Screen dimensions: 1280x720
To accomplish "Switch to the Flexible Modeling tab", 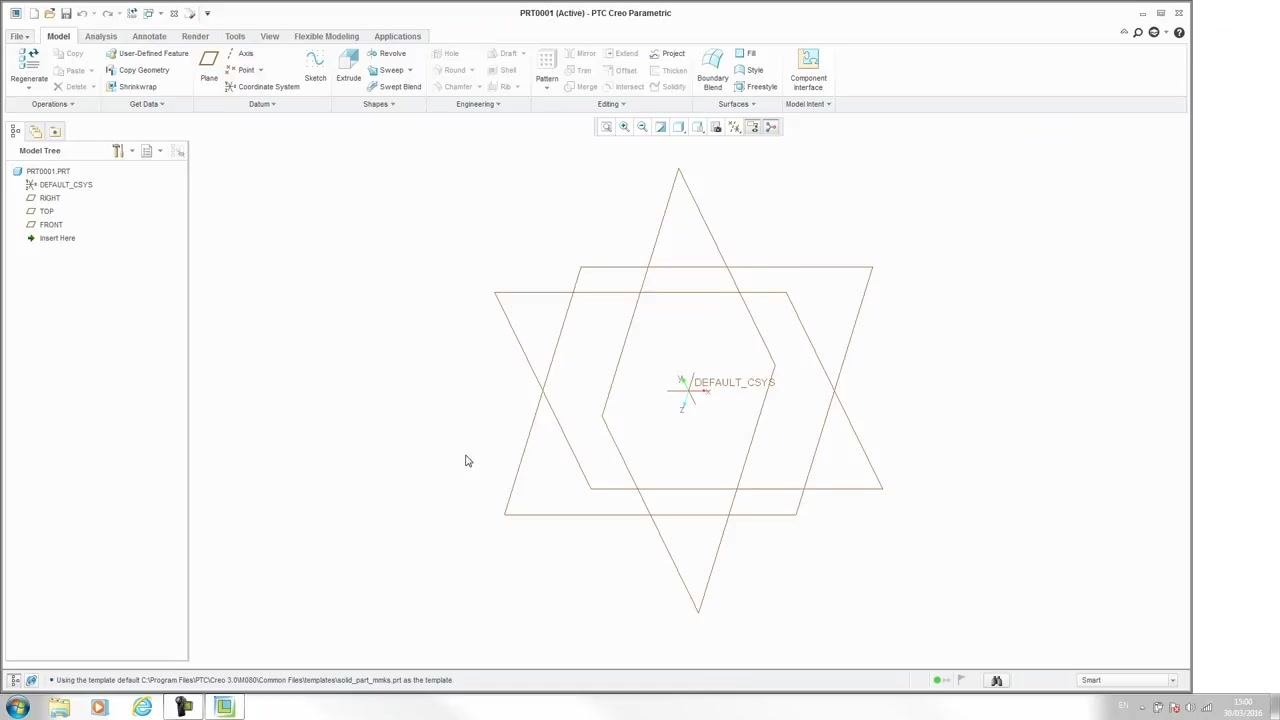I will click(326, 36).
